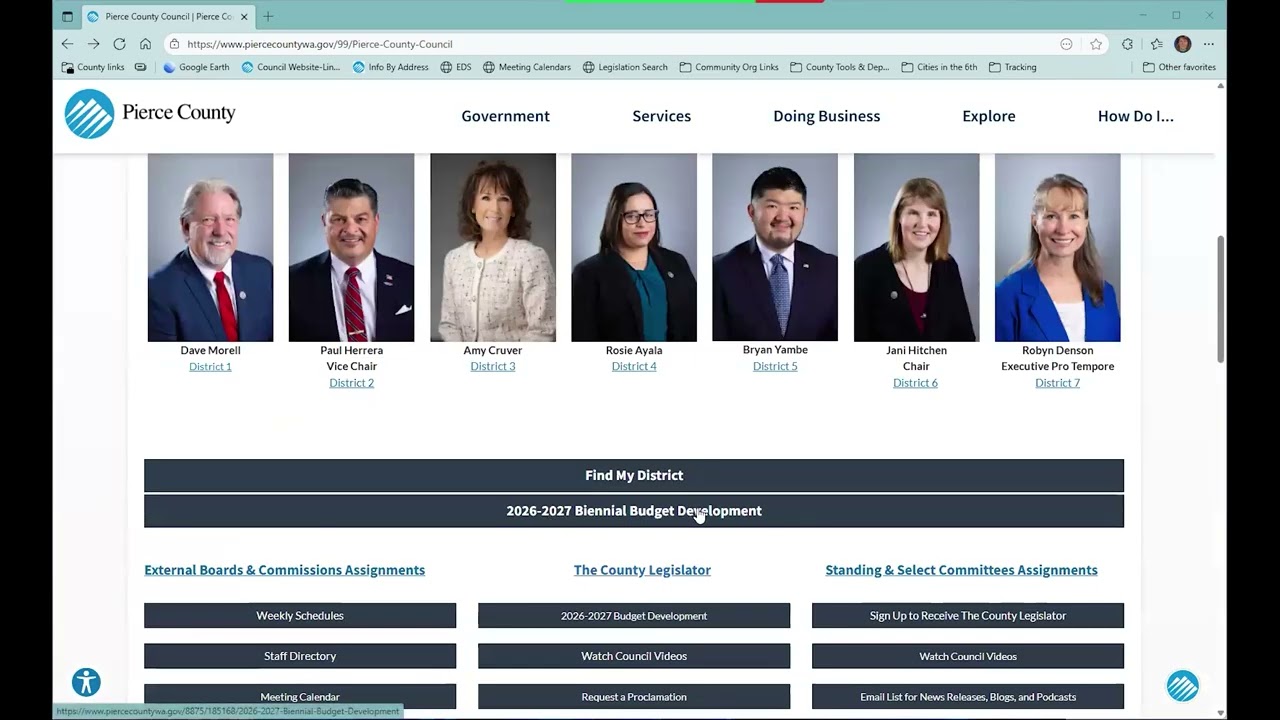Open the browser settings and more menu

tap(1209, 44)
